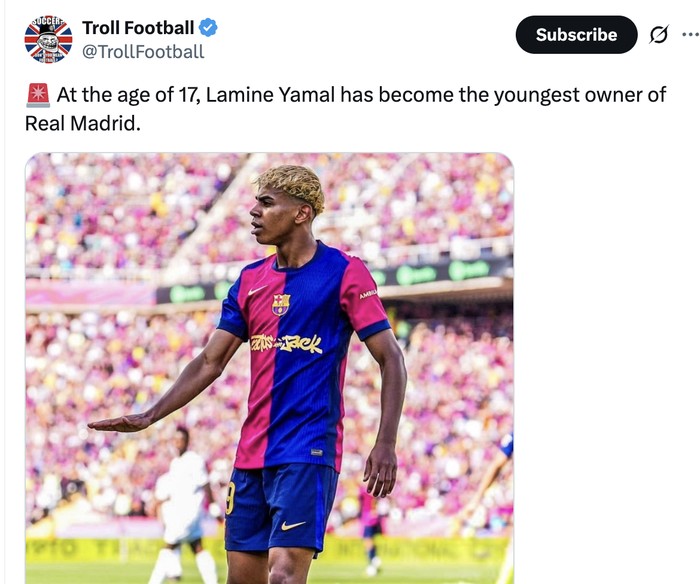Open the tweet's stadium photo

click(269, 368)
